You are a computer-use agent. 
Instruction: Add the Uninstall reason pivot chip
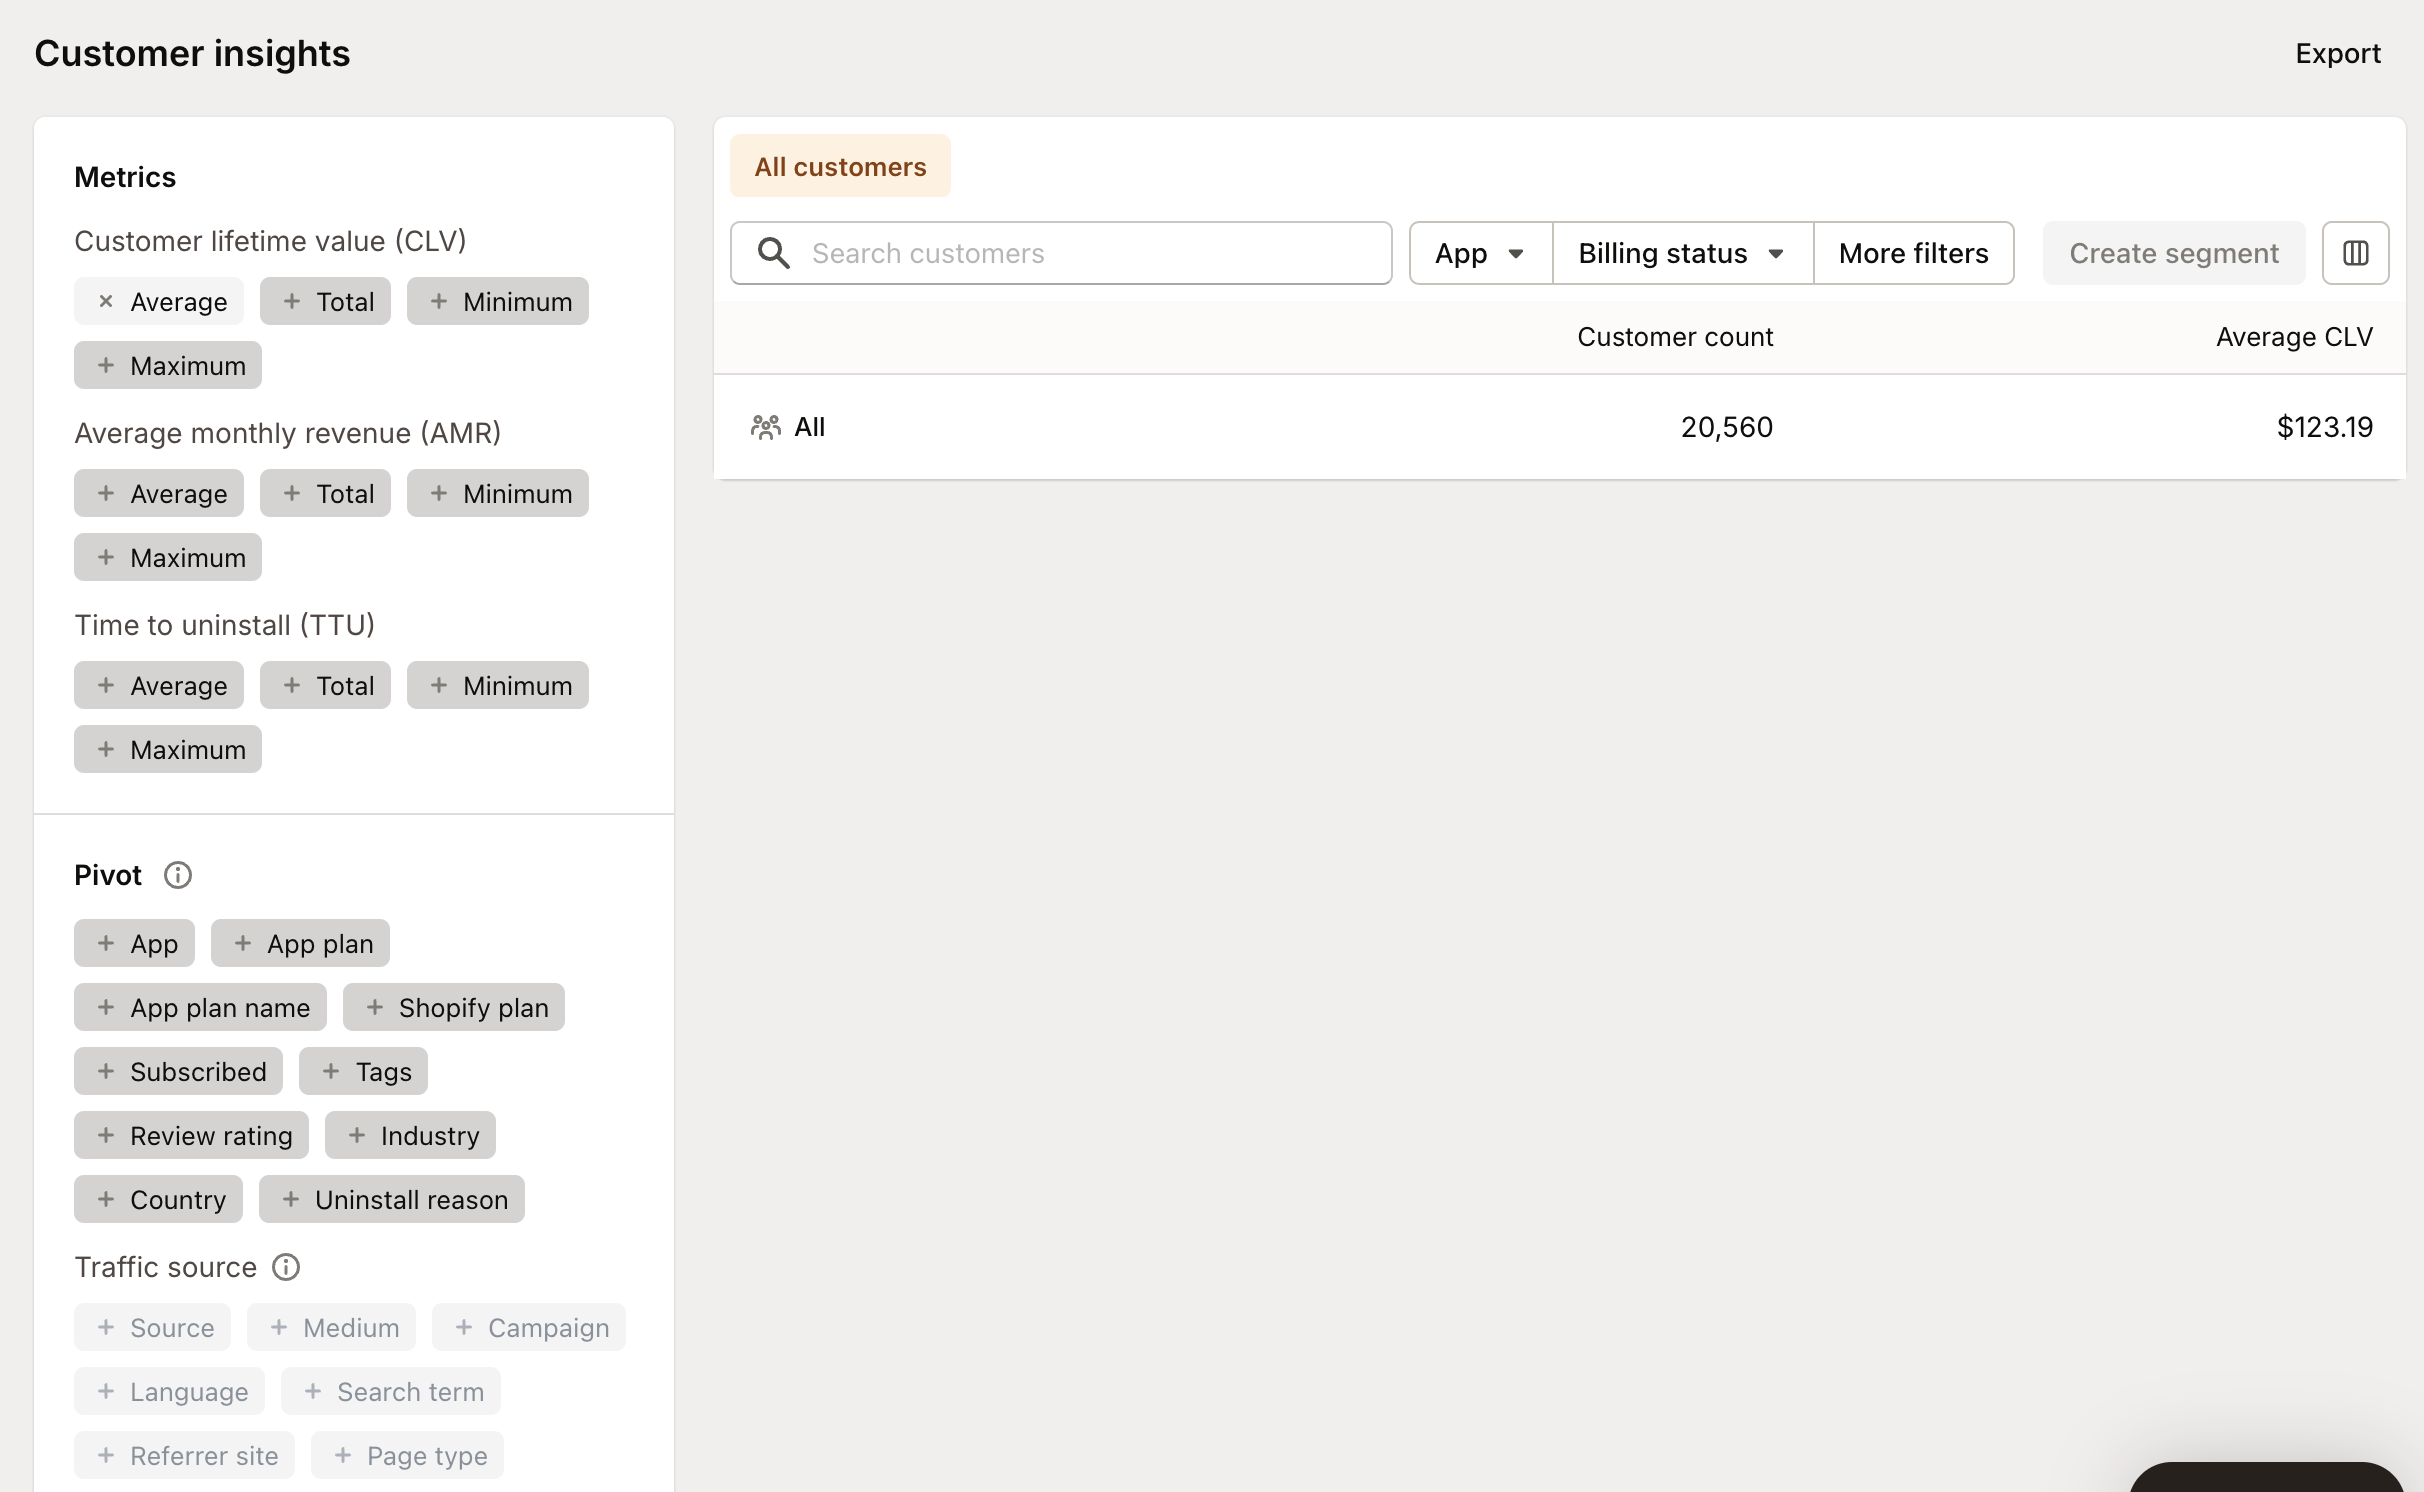392,1199
